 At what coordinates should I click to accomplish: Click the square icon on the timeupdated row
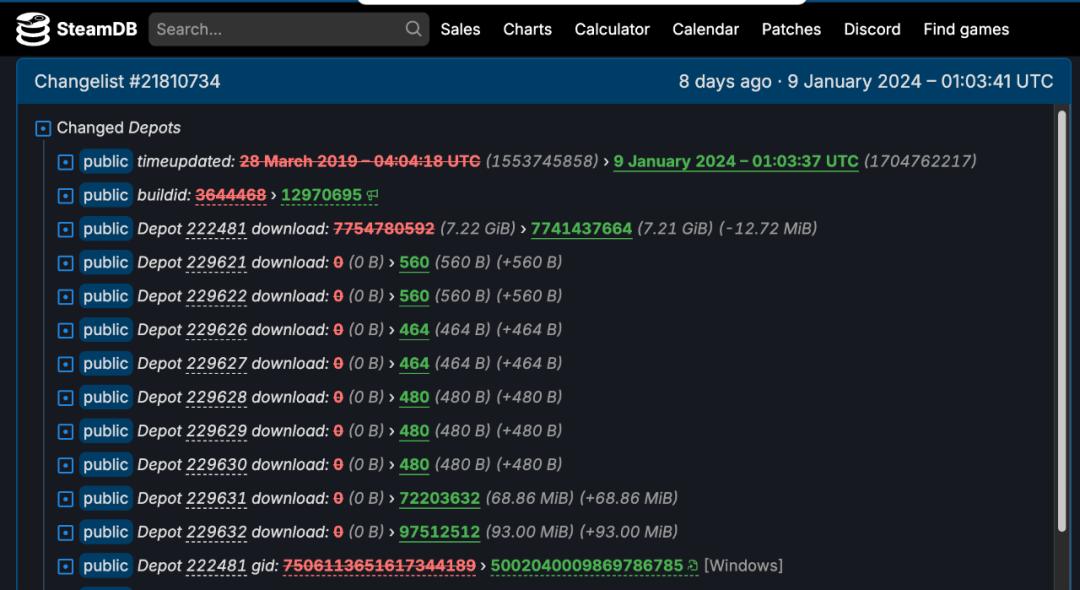pos(65,162)
